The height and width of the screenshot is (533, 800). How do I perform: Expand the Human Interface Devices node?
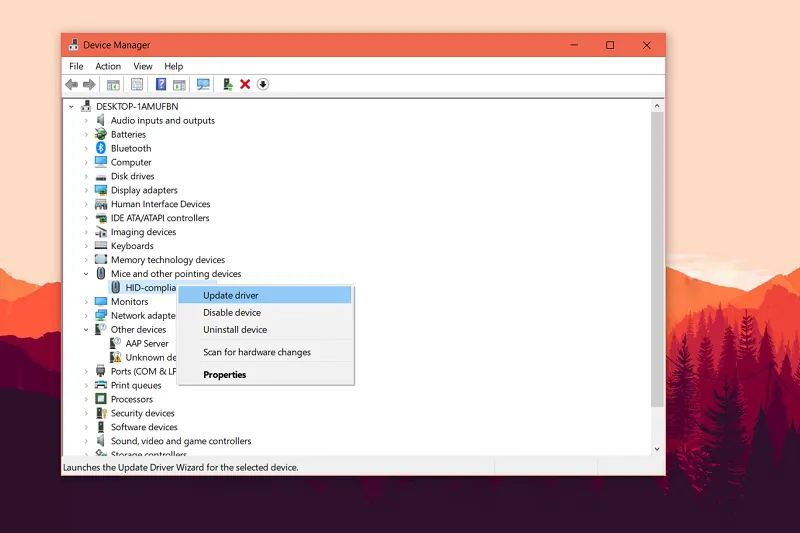tap(86, 204)
